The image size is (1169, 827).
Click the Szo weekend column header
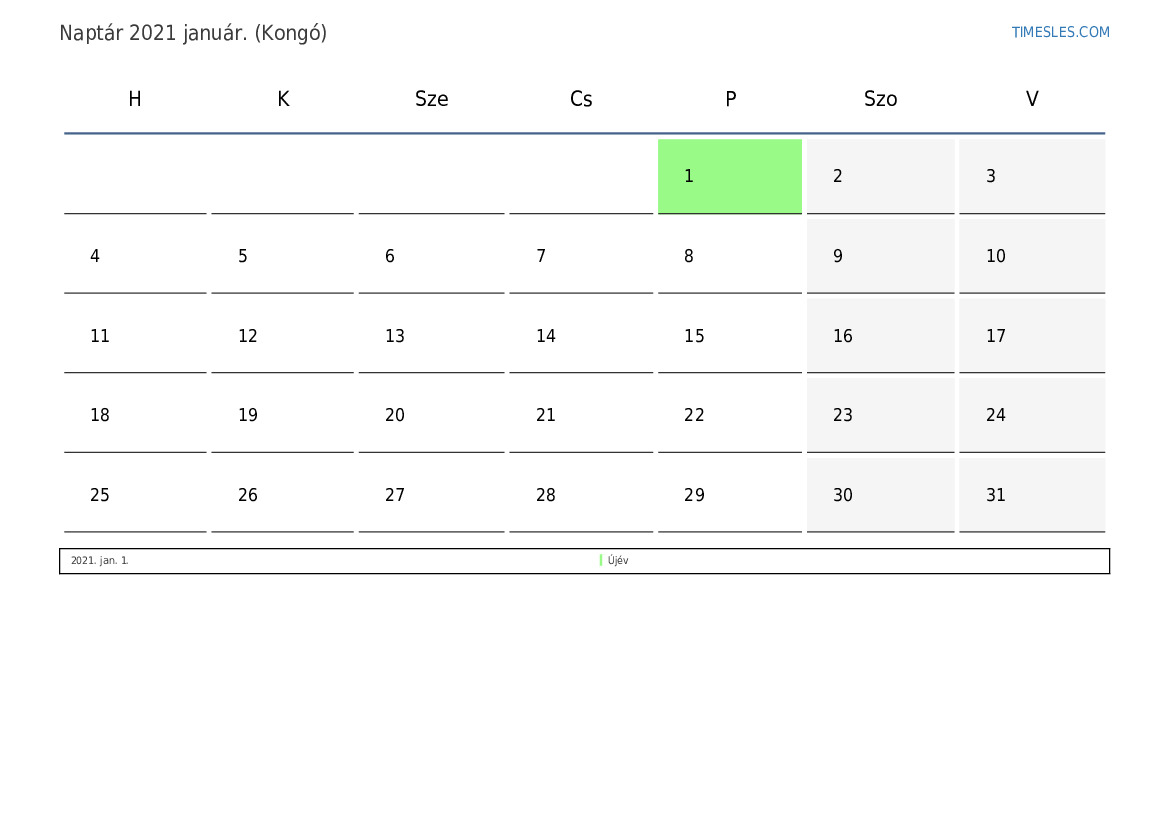[x=880, y=99]
